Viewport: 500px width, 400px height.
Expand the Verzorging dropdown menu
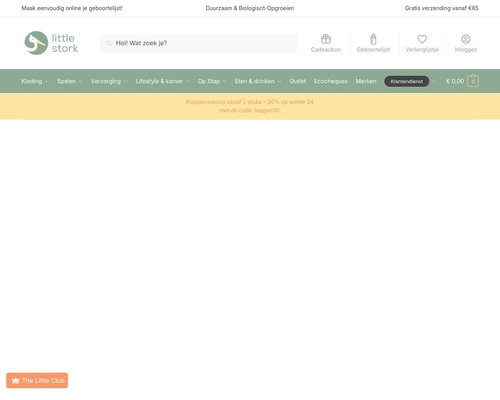click(109, 81)
